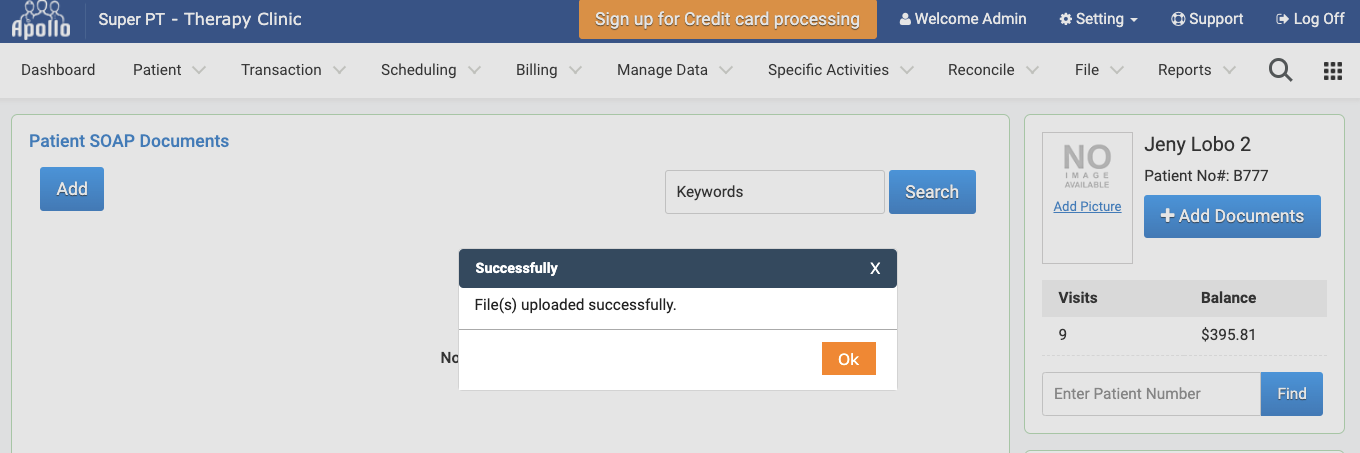Go to the Dashboard tab
Viewport: 1360px width, 453px height.
pos(58,70)
